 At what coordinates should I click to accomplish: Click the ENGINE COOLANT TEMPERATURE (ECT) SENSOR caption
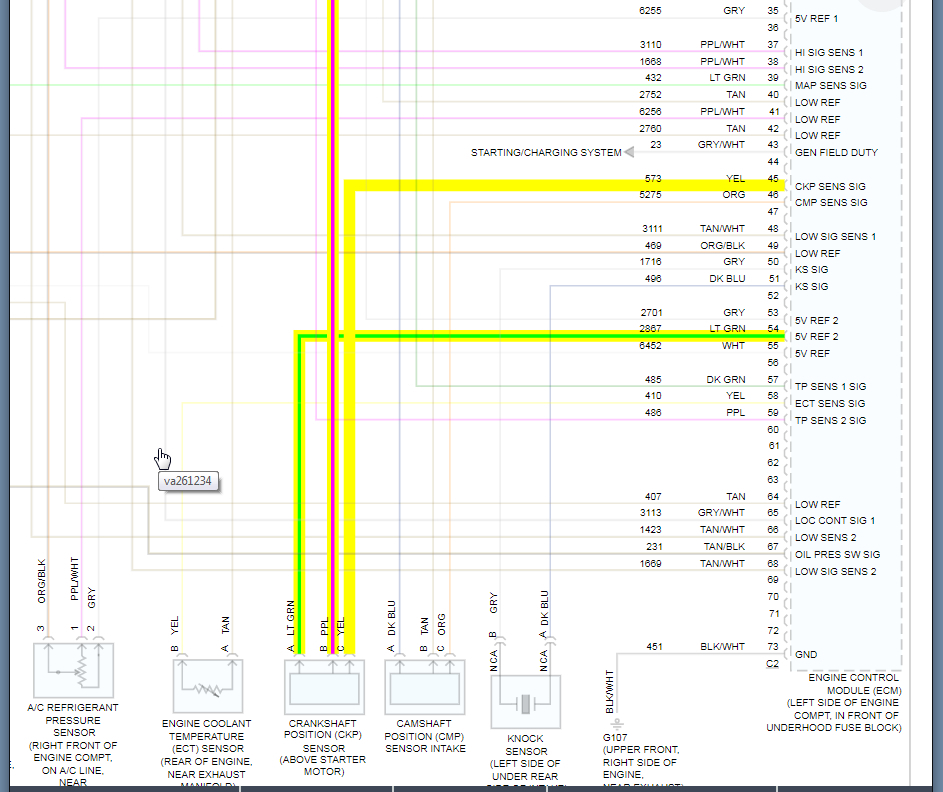point(206,736)
